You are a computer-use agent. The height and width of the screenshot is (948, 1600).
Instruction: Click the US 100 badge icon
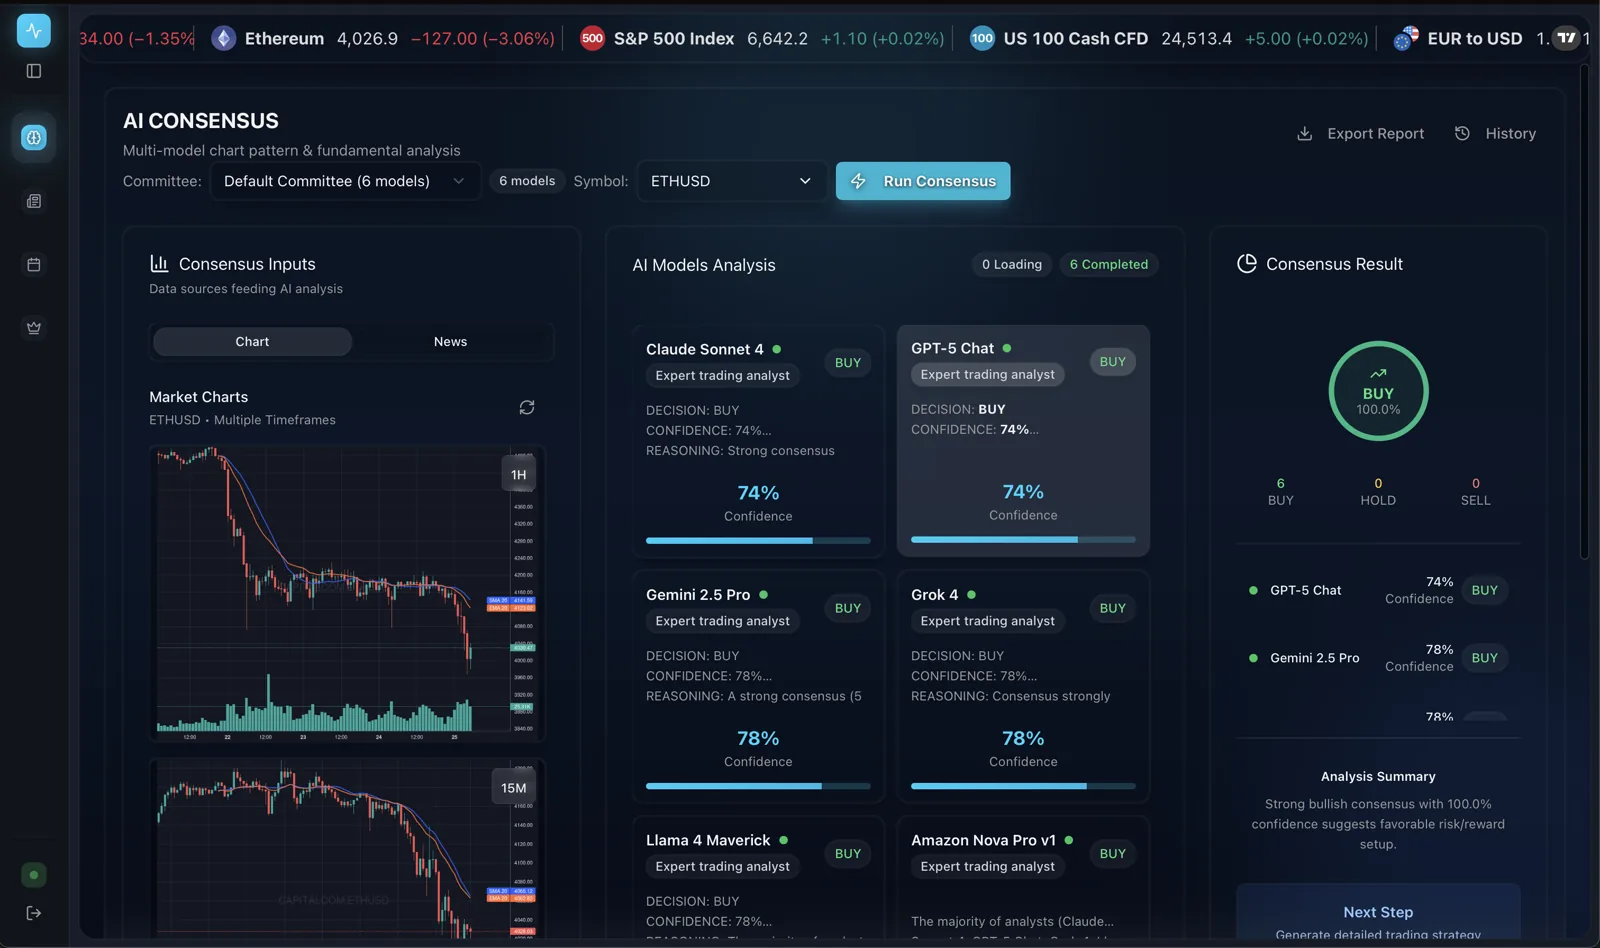pyautogui.click(x=983, y=39)
